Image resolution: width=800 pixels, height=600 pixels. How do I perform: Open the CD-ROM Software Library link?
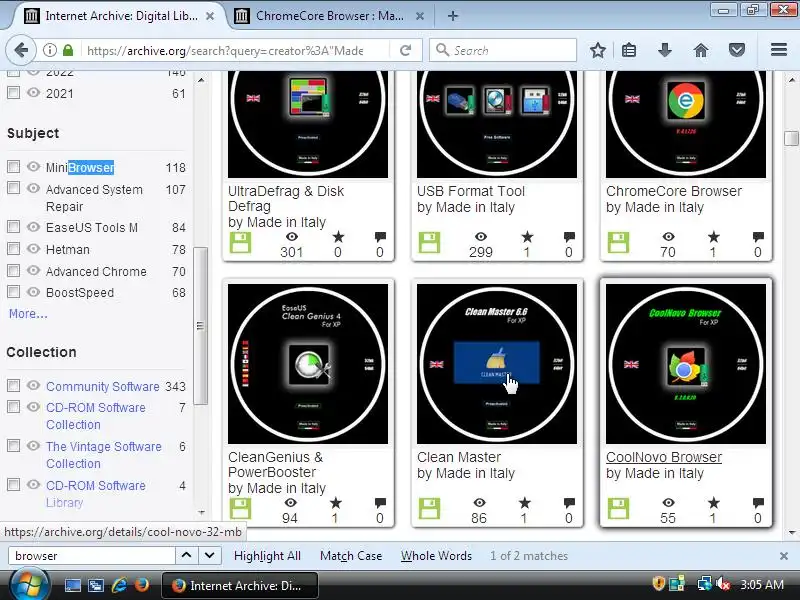click(95, 494)
